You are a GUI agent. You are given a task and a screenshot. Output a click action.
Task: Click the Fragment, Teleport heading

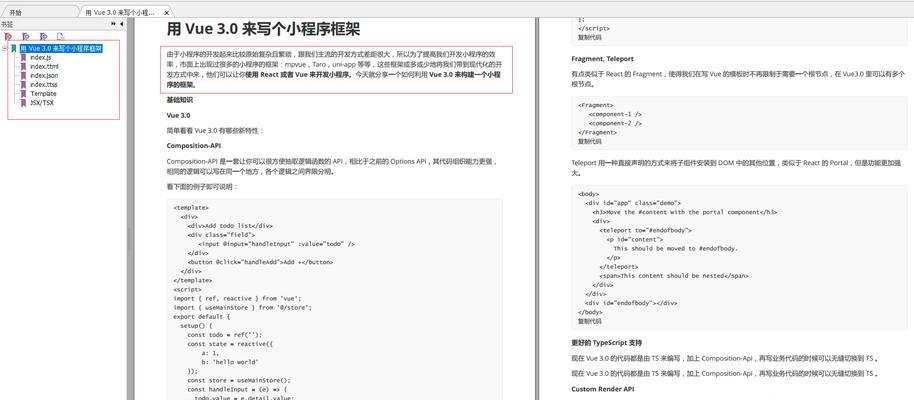pos(602,59)
